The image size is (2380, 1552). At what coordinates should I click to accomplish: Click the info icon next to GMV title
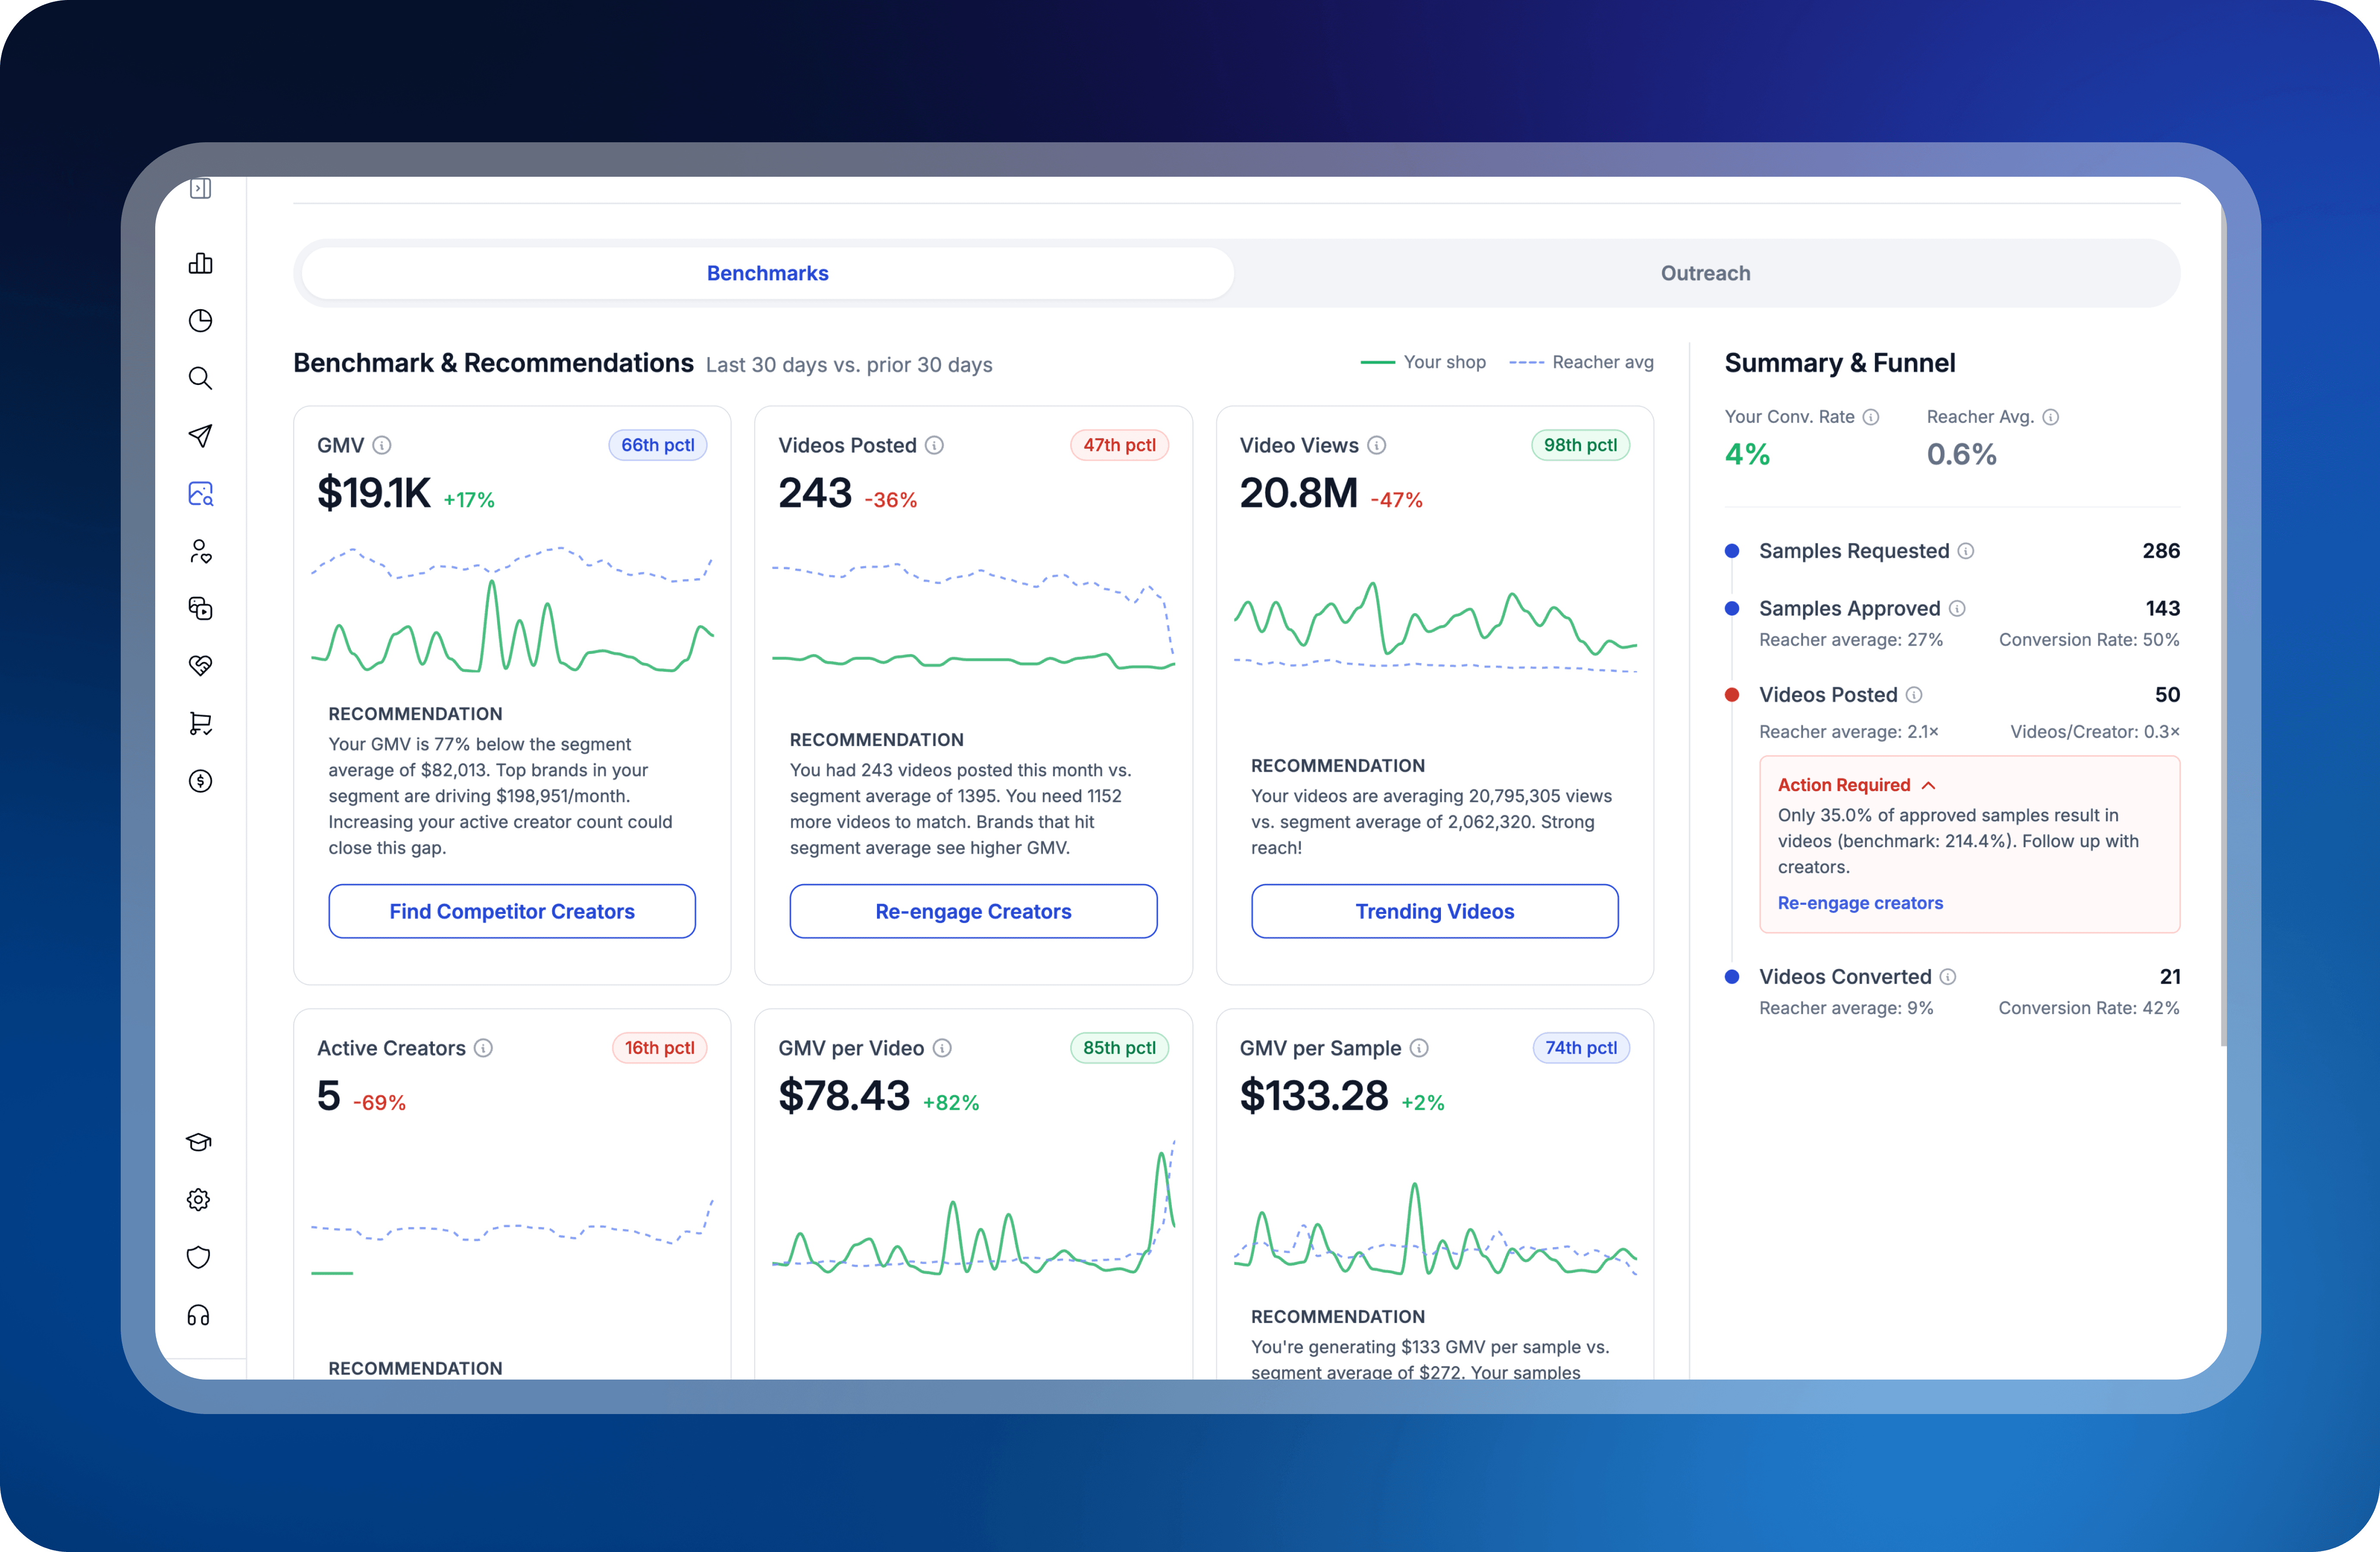click(x=382, y=445)
